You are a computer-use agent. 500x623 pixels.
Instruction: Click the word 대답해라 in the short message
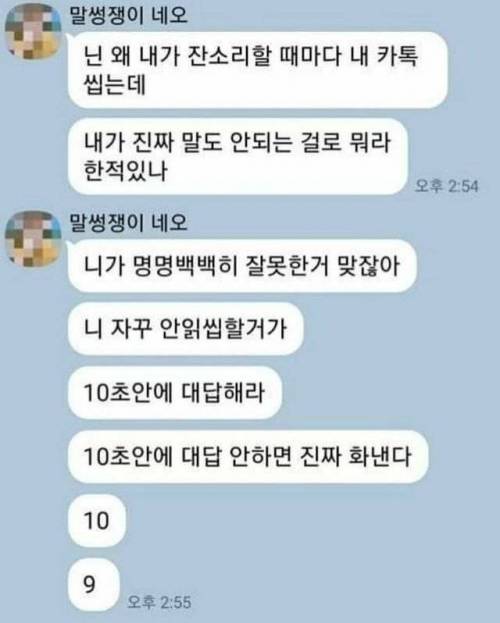pos(223,393)
